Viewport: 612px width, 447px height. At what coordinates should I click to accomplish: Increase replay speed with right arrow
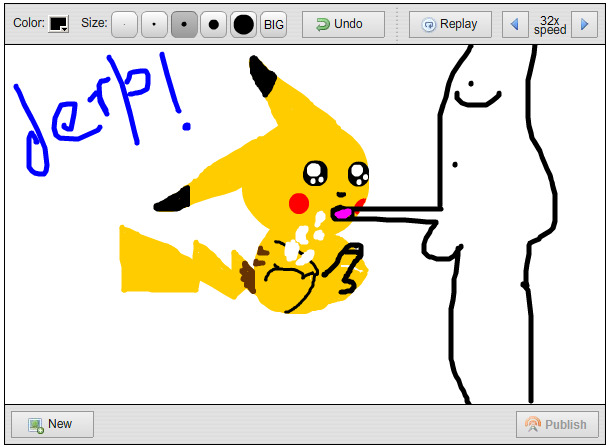coord(585,24)
